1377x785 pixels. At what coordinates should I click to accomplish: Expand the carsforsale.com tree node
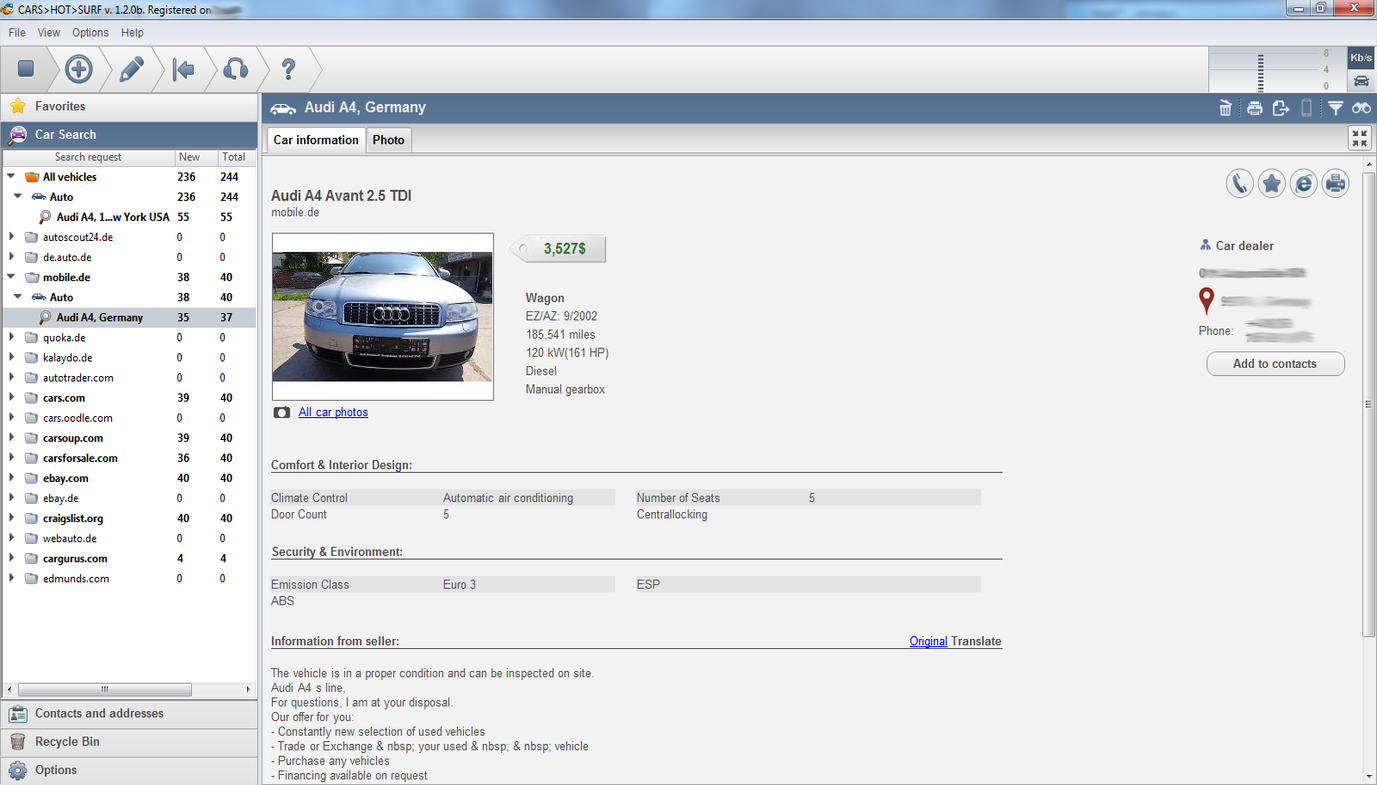click(11, 458)
